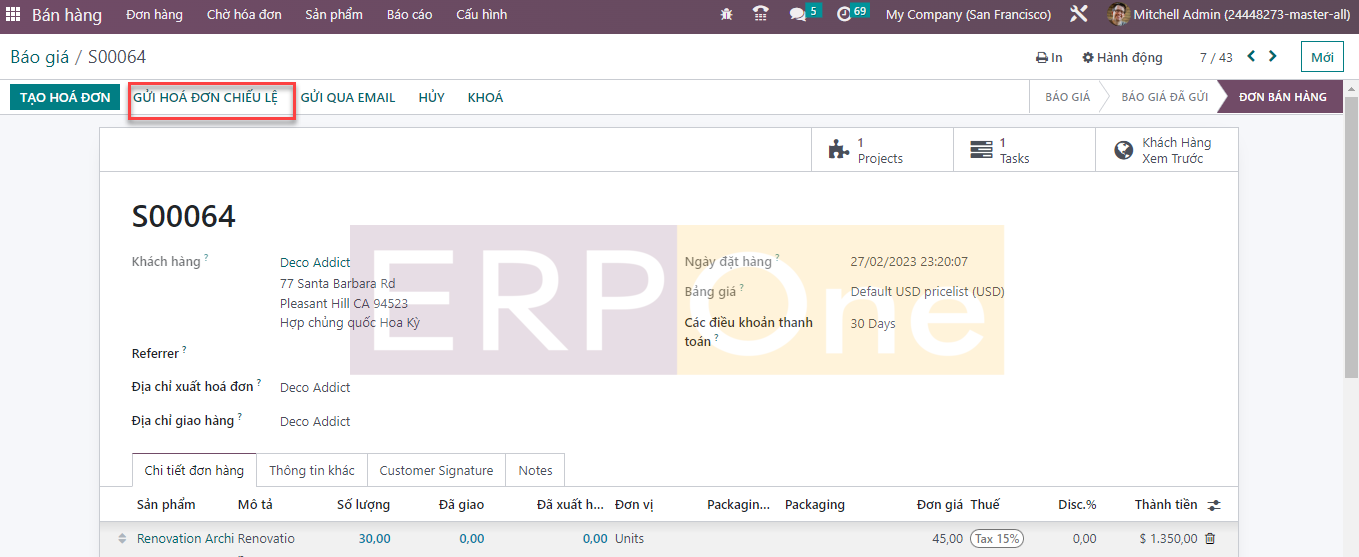Open the VoIP phone icon
Viewport: 1359px width, 557px height.
point(761,15)
